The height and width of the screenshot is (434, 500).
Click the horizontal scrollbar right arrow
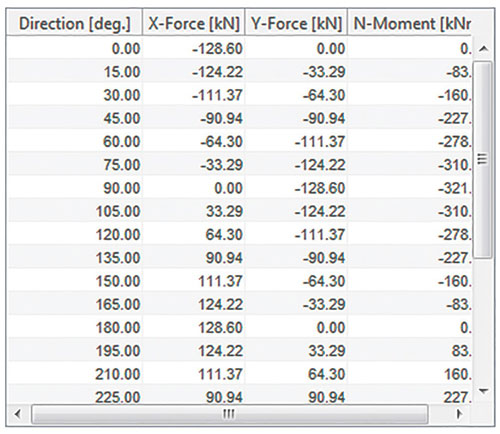[x=459, y=414]
